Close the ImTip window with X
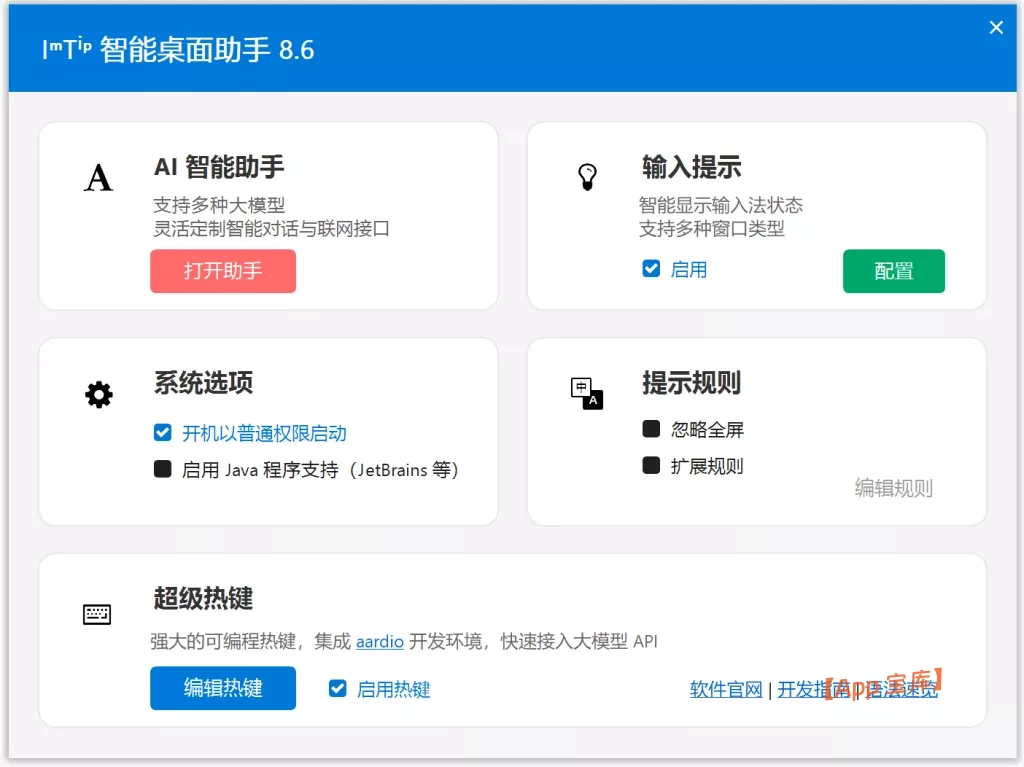This screenshot has height=767, width=1024. [996, 27]
